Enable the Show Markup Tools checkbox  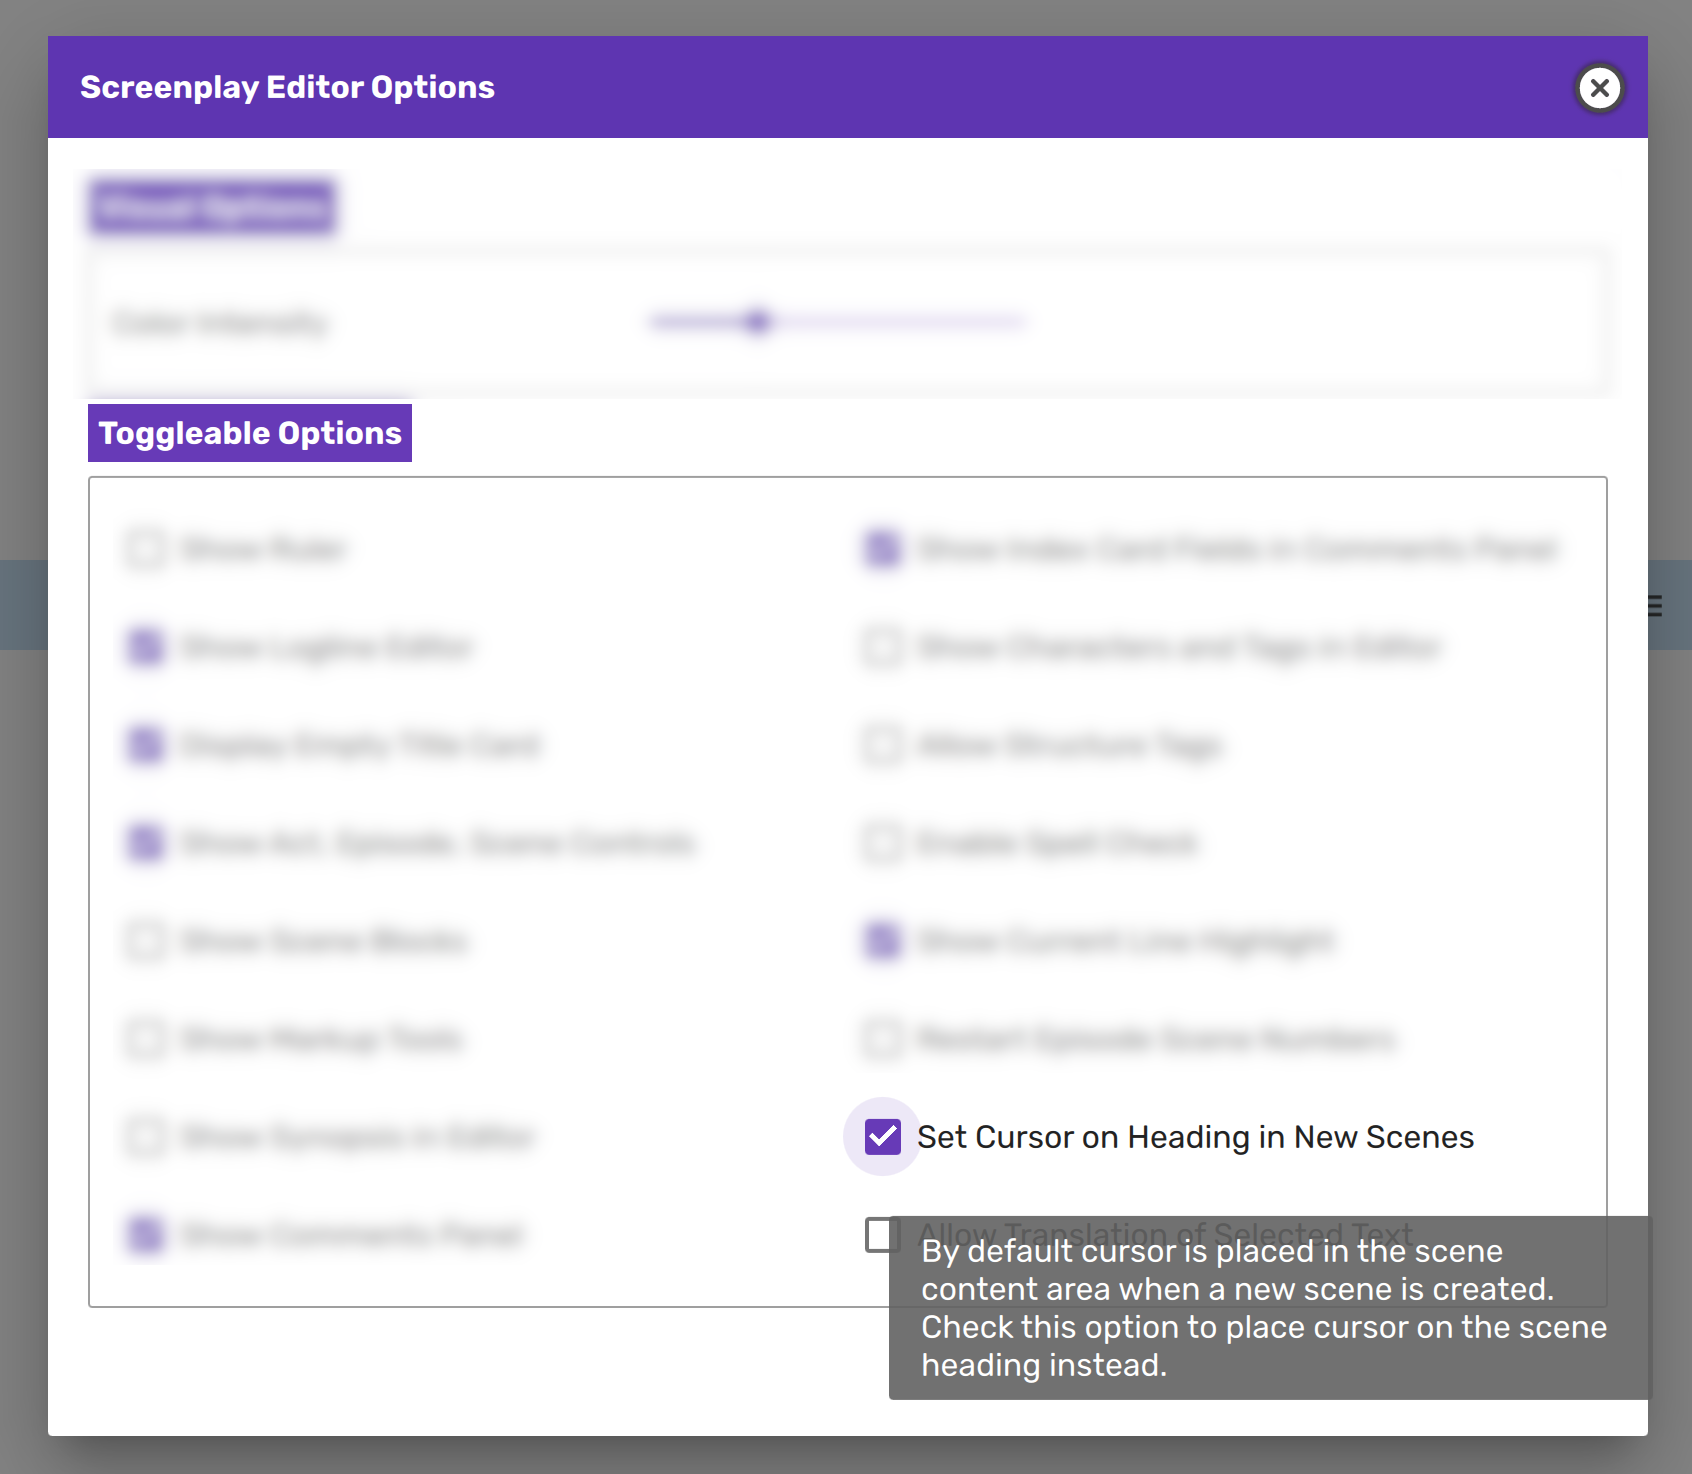tap(146, 1039)
